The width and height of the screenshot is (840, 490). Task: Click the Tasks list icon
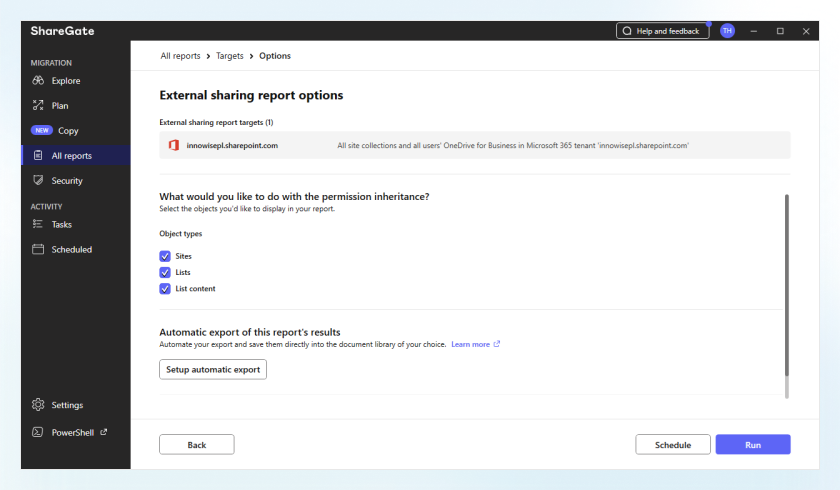click(x=38, y=225)
